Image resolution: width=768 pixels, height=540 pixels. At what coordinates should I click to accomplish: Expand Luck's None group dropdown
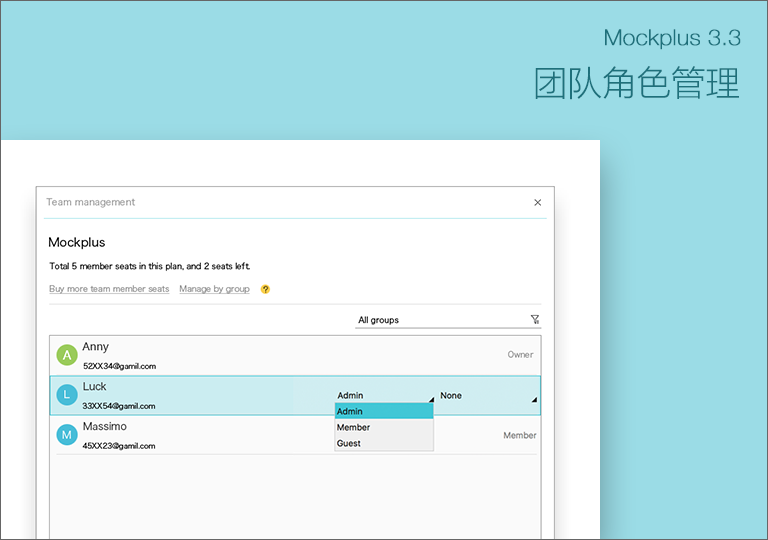tap(488, 395)
